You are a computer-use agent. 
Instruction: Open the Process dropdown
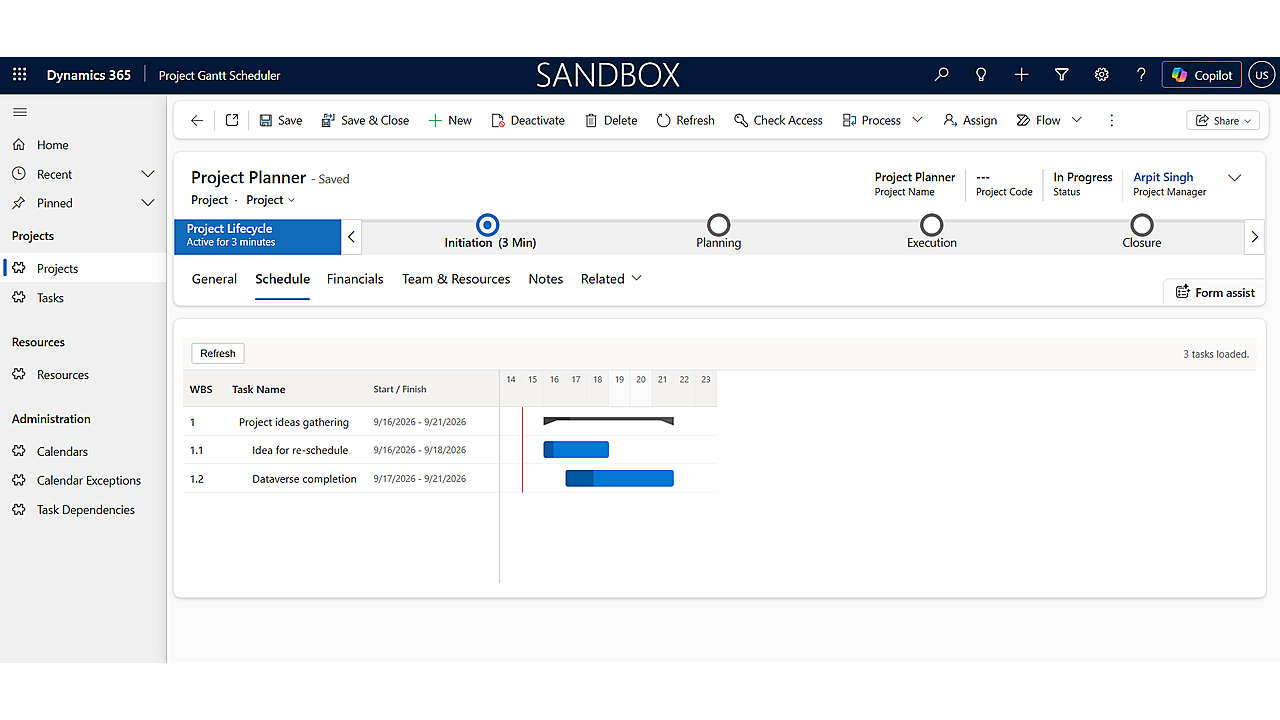click(882, 120)
